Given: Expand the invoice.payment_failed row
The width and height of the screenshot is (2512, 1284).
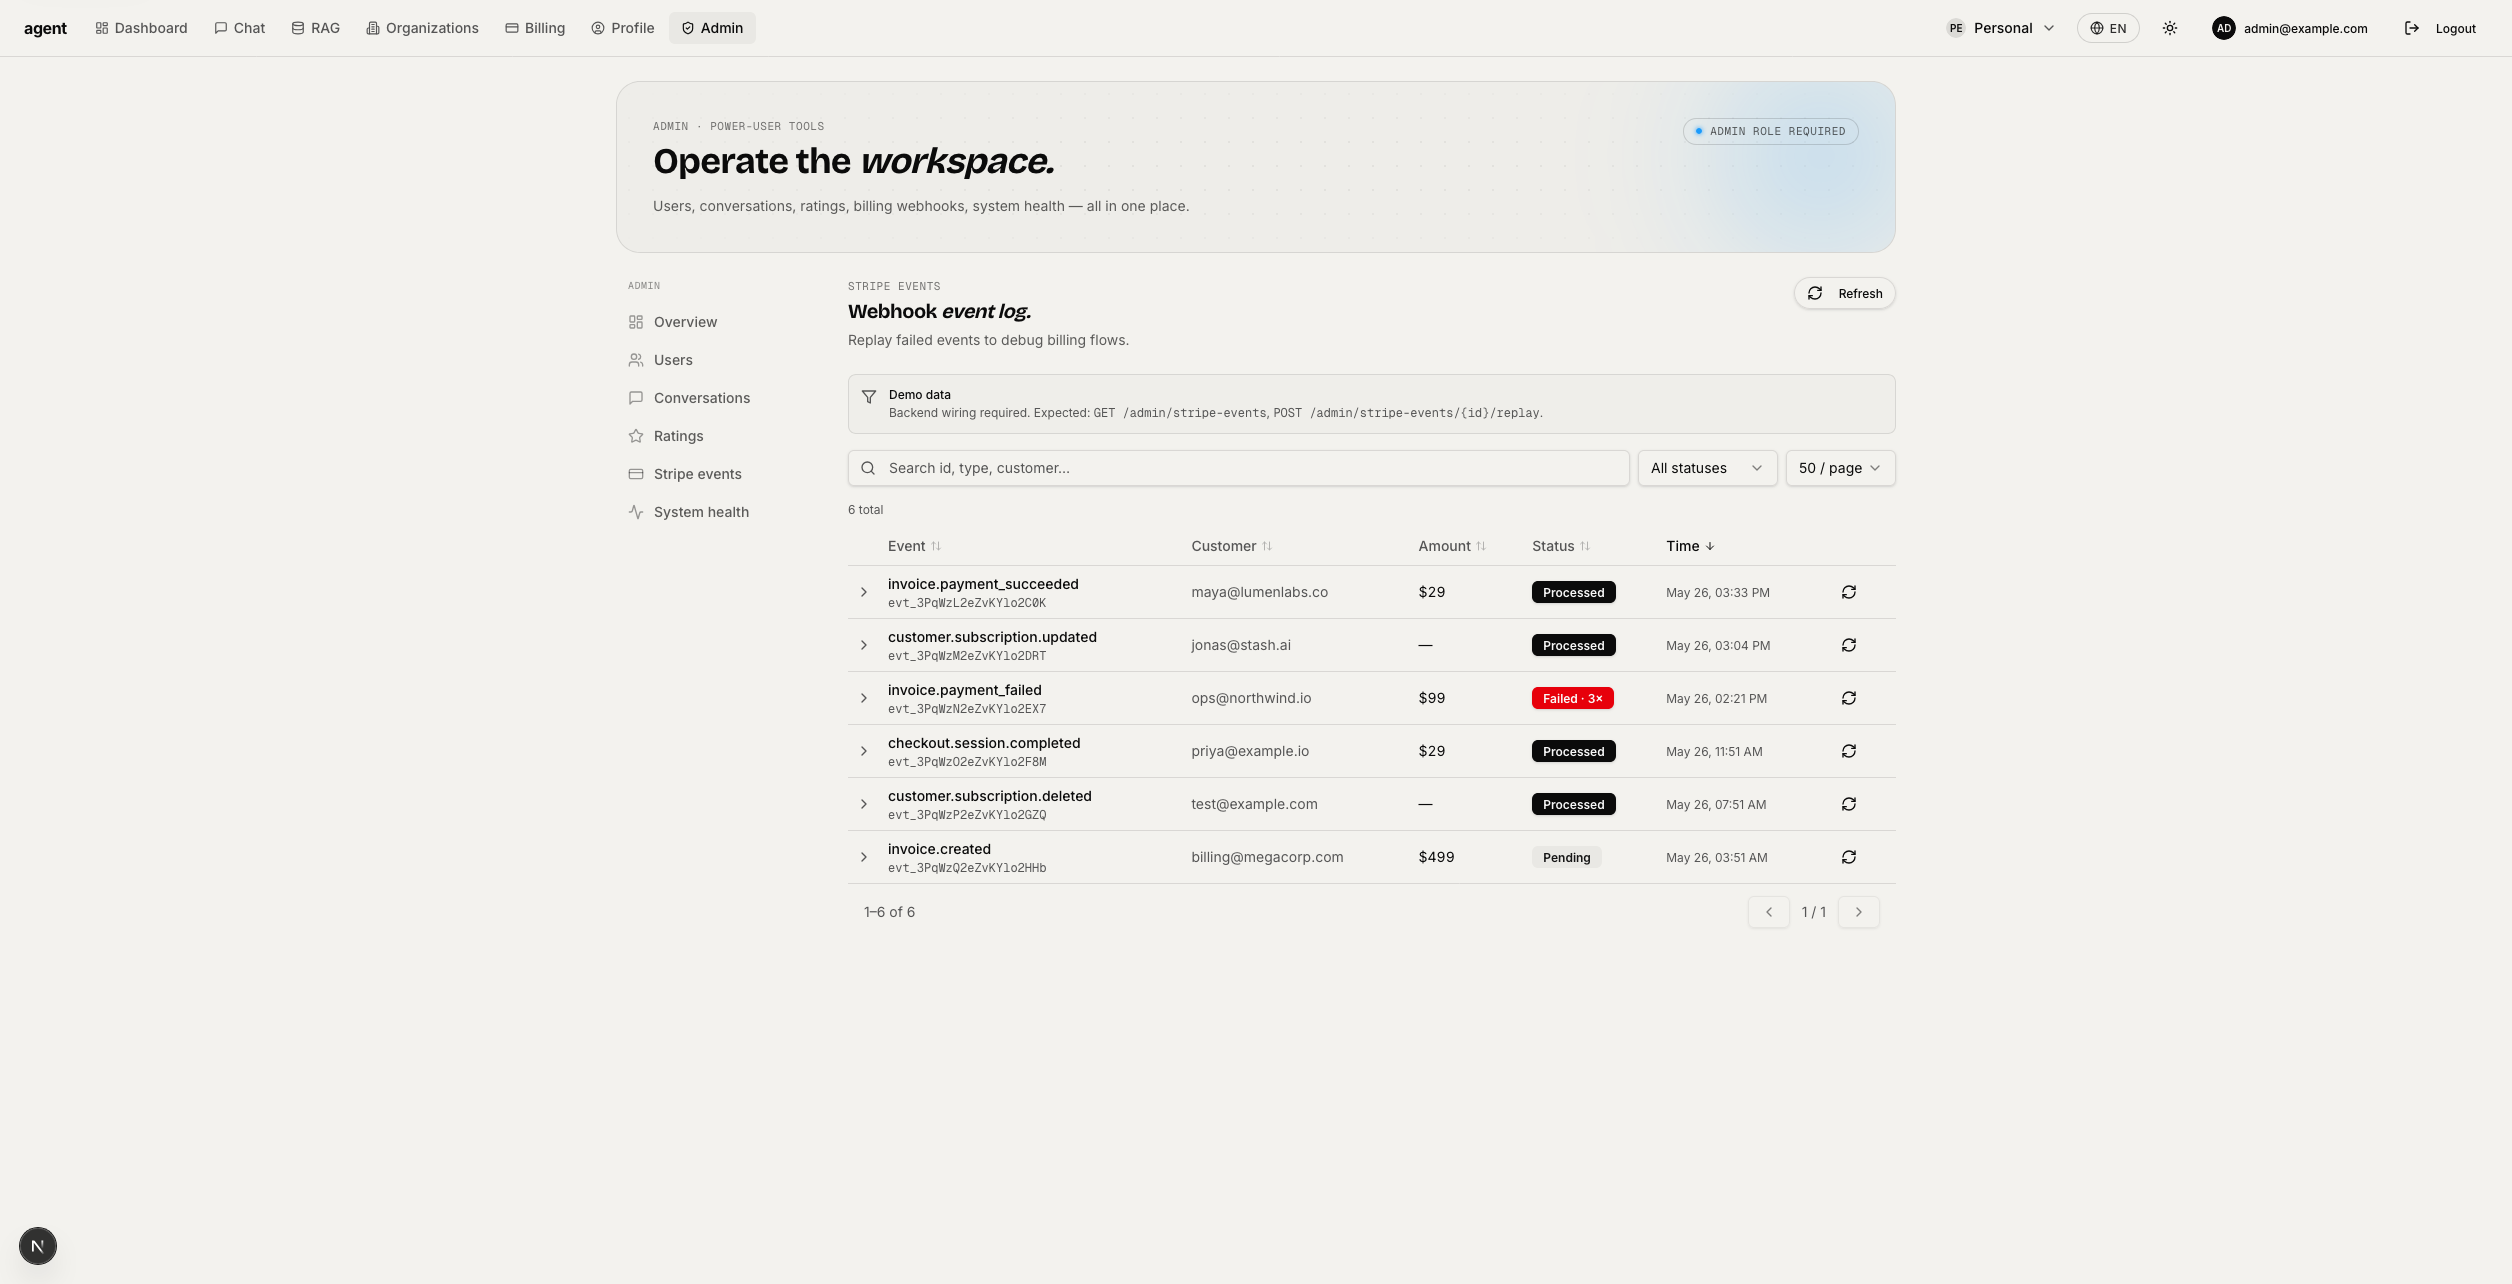Looking at the screenshot, I should pyautogui.click(x=864, y=698).
